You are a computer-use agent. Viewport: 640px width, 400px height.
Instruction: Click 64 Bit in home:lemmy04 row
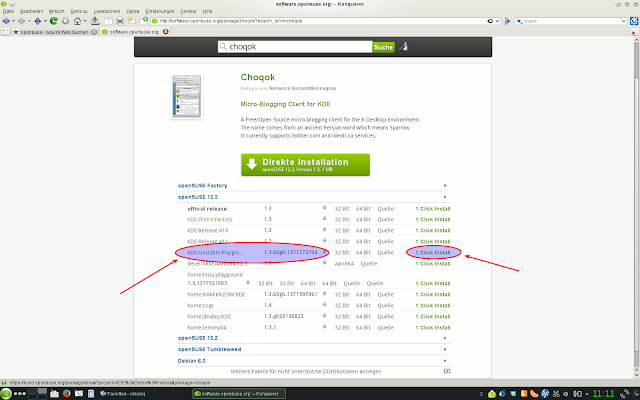[363, 327]
